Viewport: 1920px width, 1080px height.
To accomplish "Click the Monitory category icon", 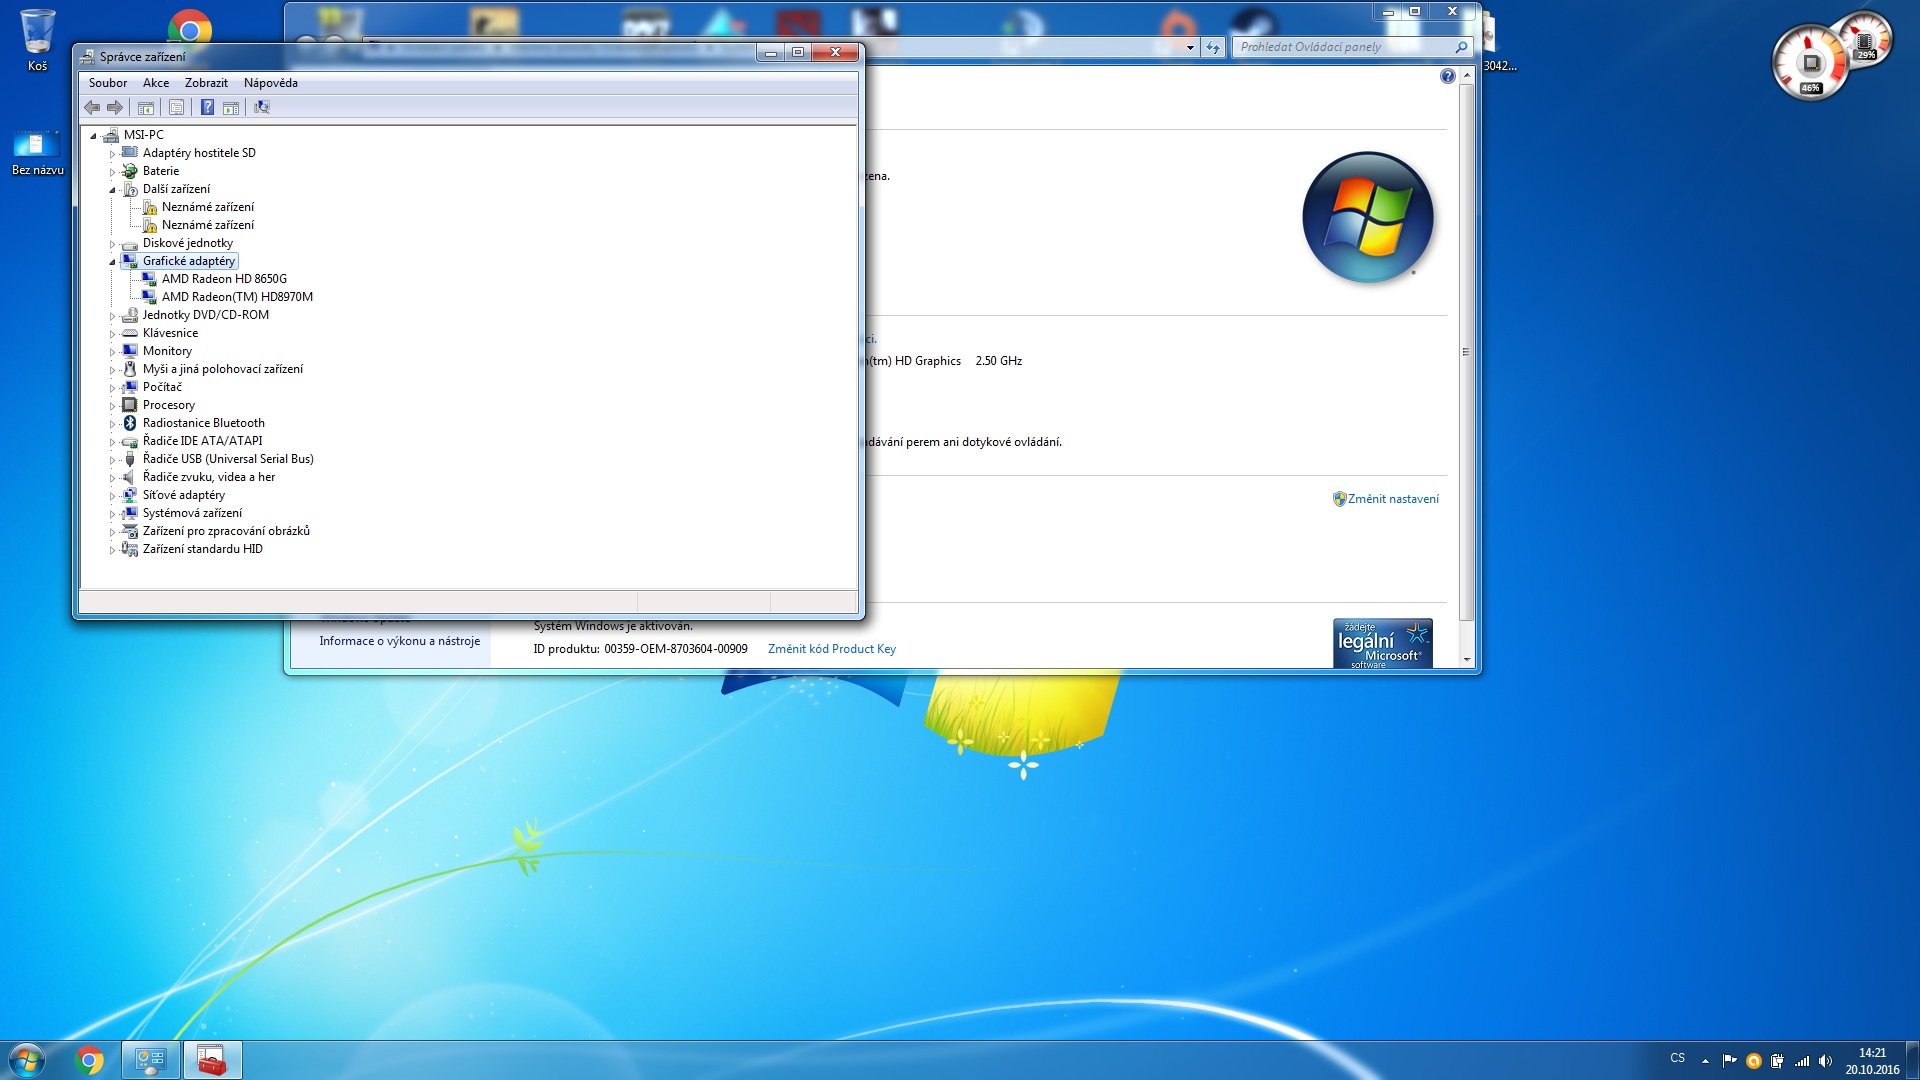I will click(x=130, y=351).
